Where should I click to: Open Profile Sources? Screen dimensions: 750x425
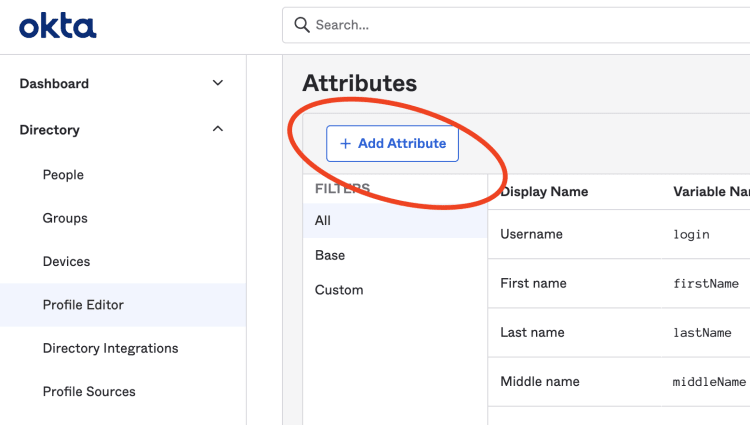coord(89,392)
